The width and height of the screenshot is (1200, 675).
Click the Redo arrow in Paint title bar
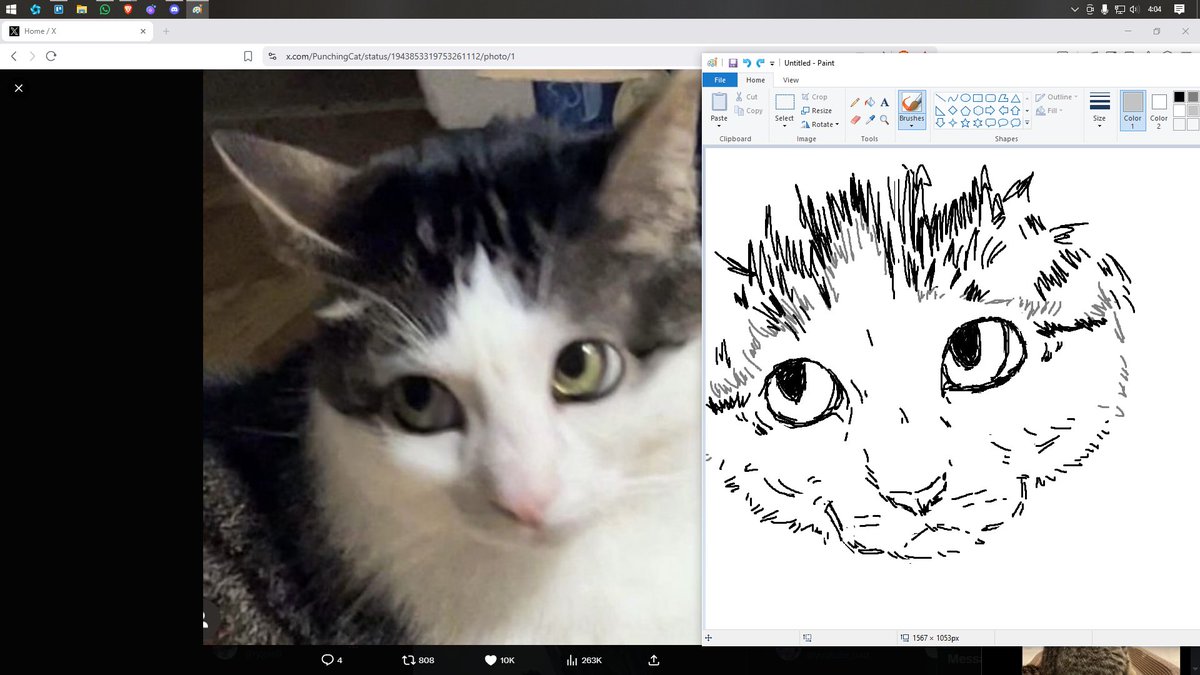tap(760, 63)
